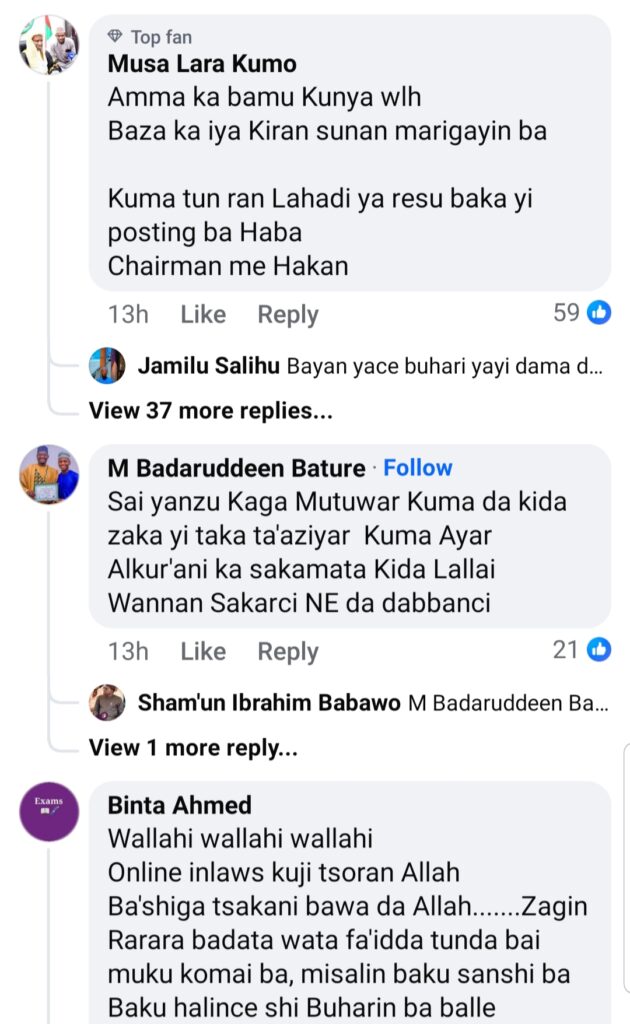Like M Badaruddeen Bature's comment
The height and width of the screenshot is (1024, 630).
[203, 651]
